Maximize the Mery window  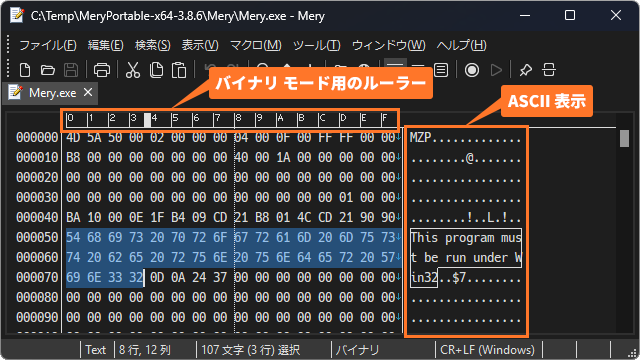click(570, 16)
